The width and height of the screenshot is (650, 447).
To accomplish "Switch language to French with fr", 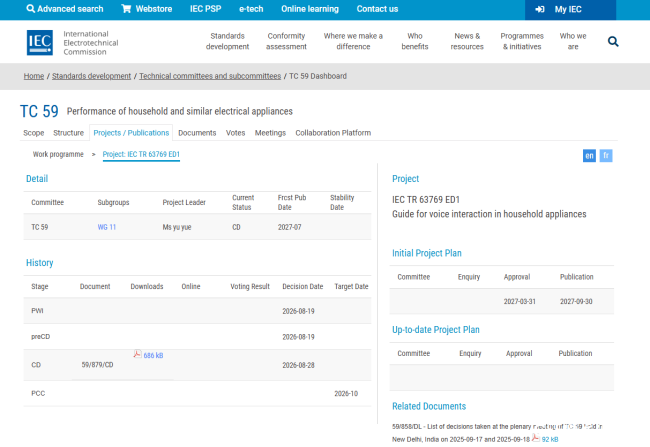I will point(606,155).
